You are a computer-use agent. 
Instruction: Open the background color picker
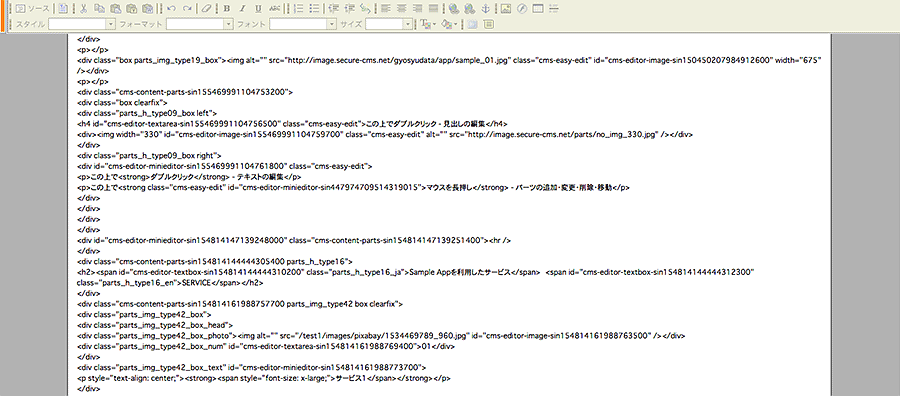pyautogui.click(x=449, y=24)
